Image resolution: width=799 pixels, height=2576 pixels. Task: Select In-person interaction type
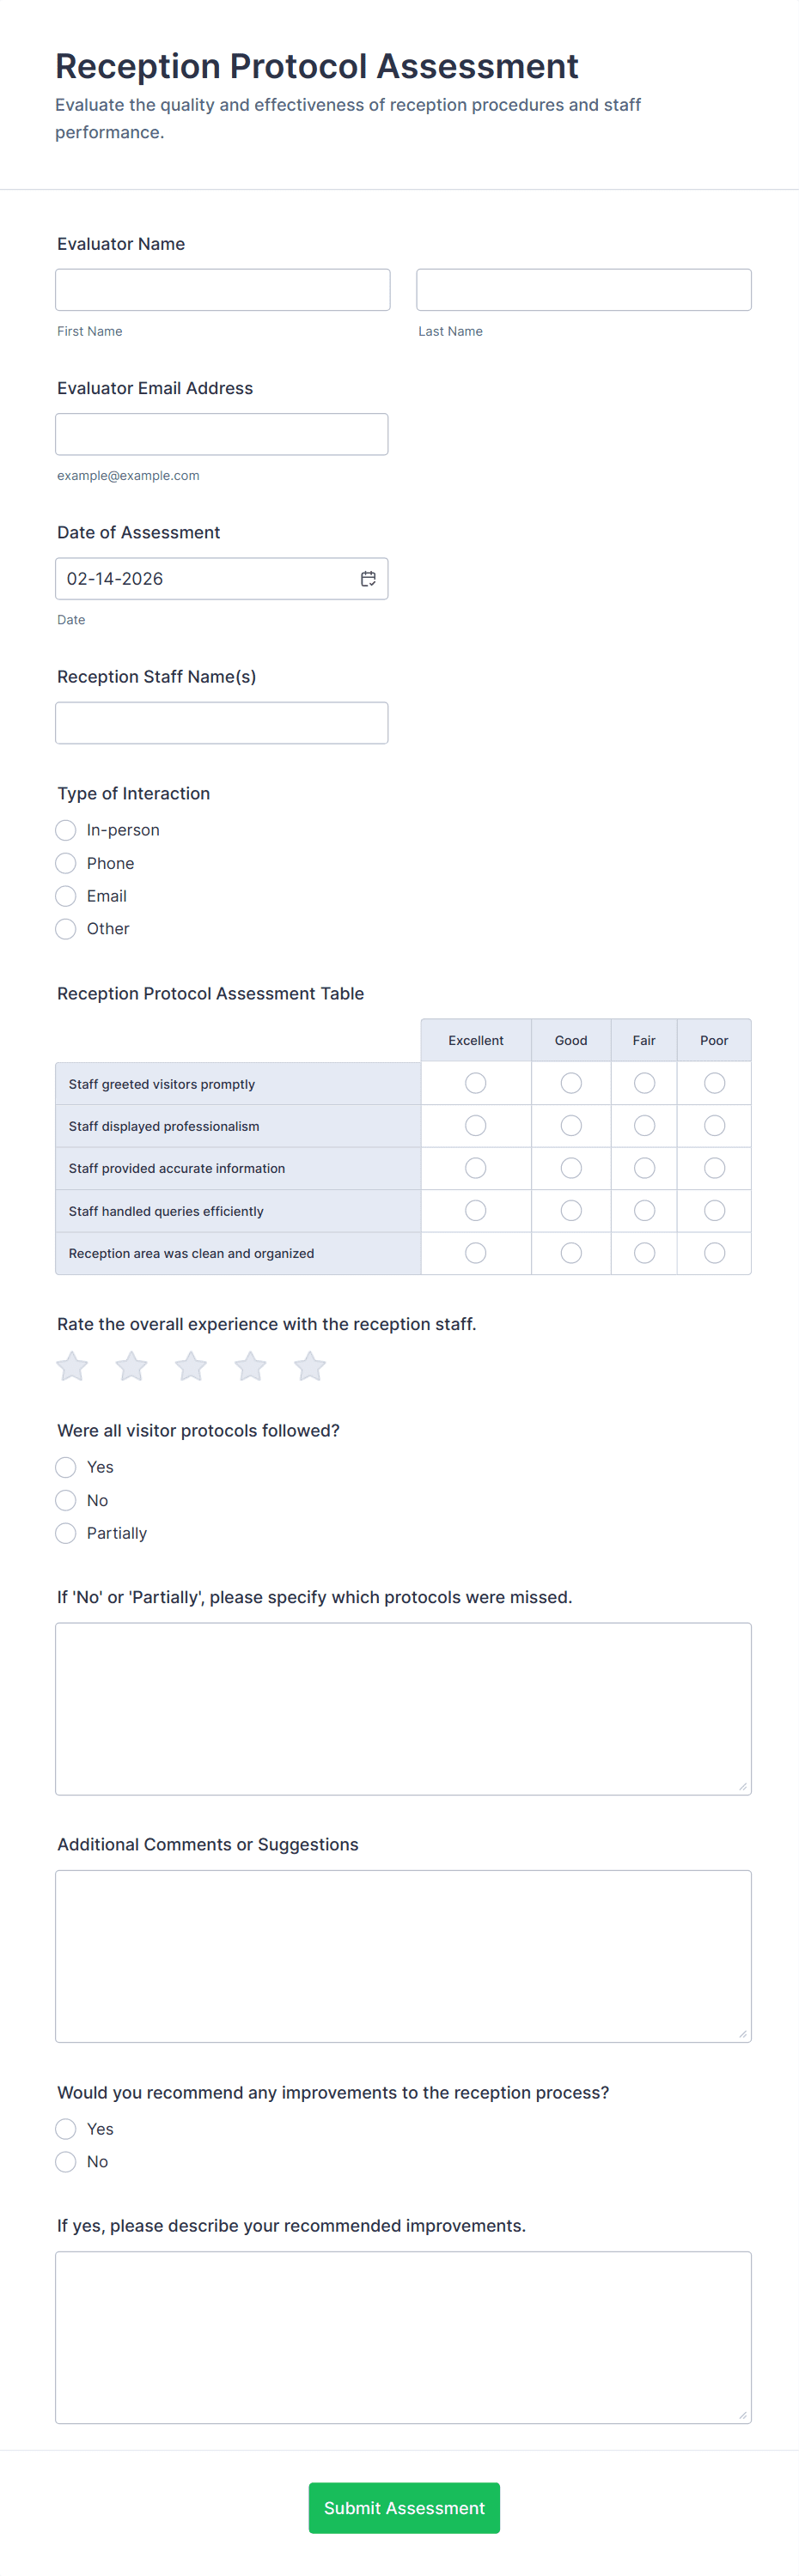point(66,830)
